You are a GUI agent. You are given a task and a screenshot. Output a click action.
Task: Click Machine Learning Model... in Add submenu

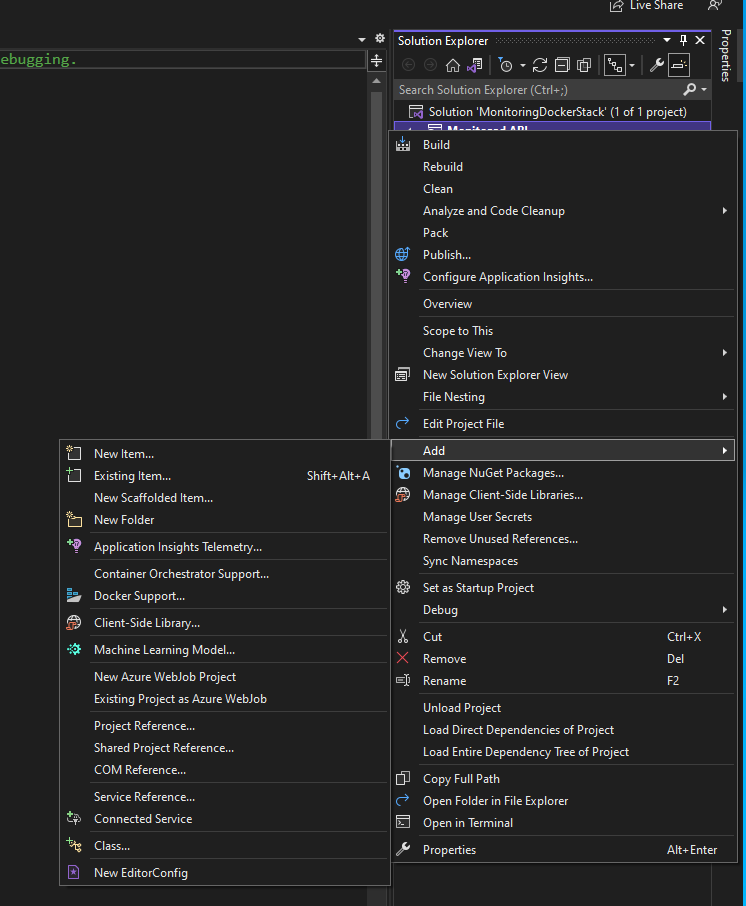[225, 649]
